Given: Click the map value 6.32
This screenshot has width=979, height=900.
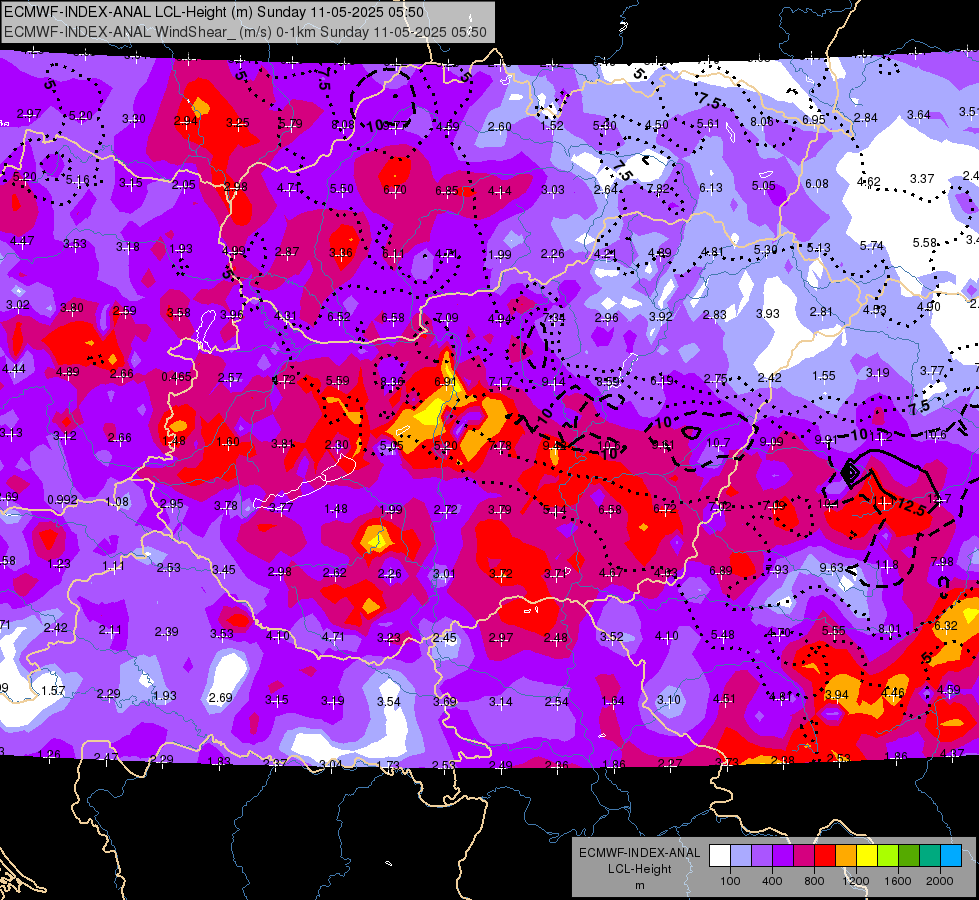Looking at the screenshot, I should point(945,625).
